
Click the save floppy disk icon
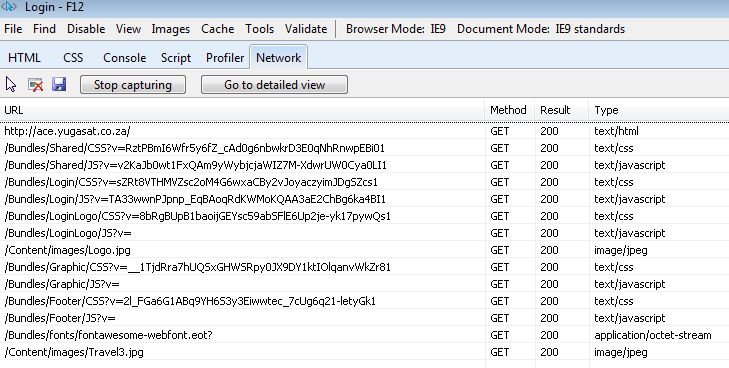tap(59, 84)
